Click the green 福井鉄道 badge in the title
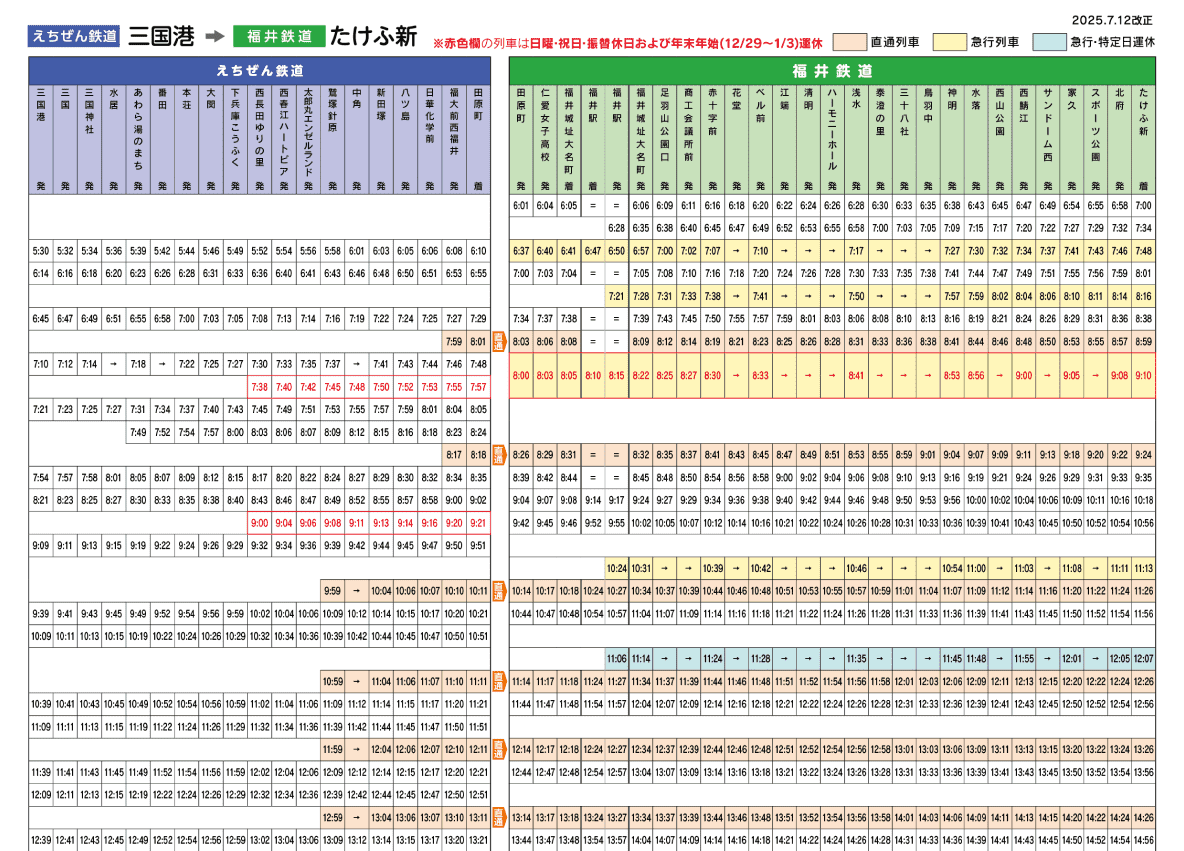Image resolution: width=1184 pixels, height=851 pixels. [279, 36]
